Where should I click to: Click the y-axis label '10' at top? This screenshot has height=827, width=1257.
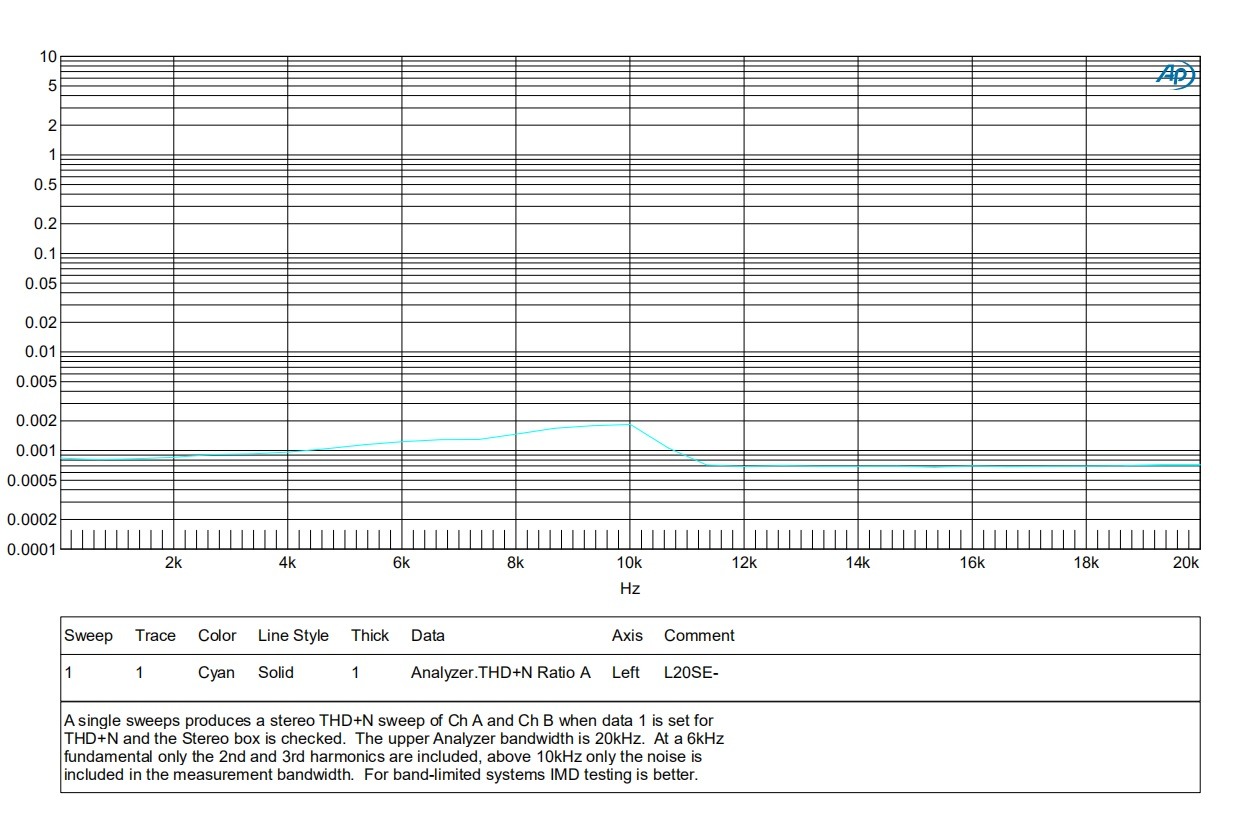point(49,57)
